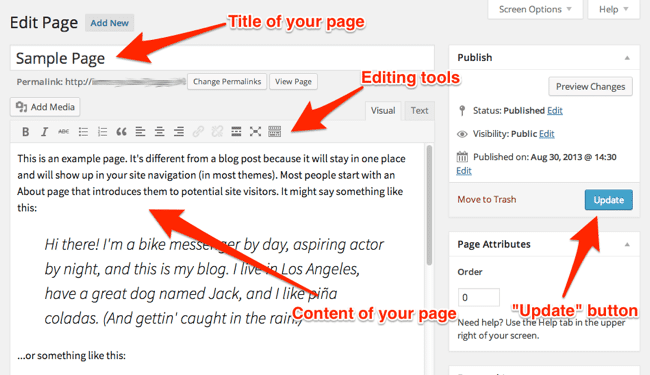The width and height of the screenshot is (650, 375).
Task: Insert link using chain icon
Action: click(x=198, y=132)
